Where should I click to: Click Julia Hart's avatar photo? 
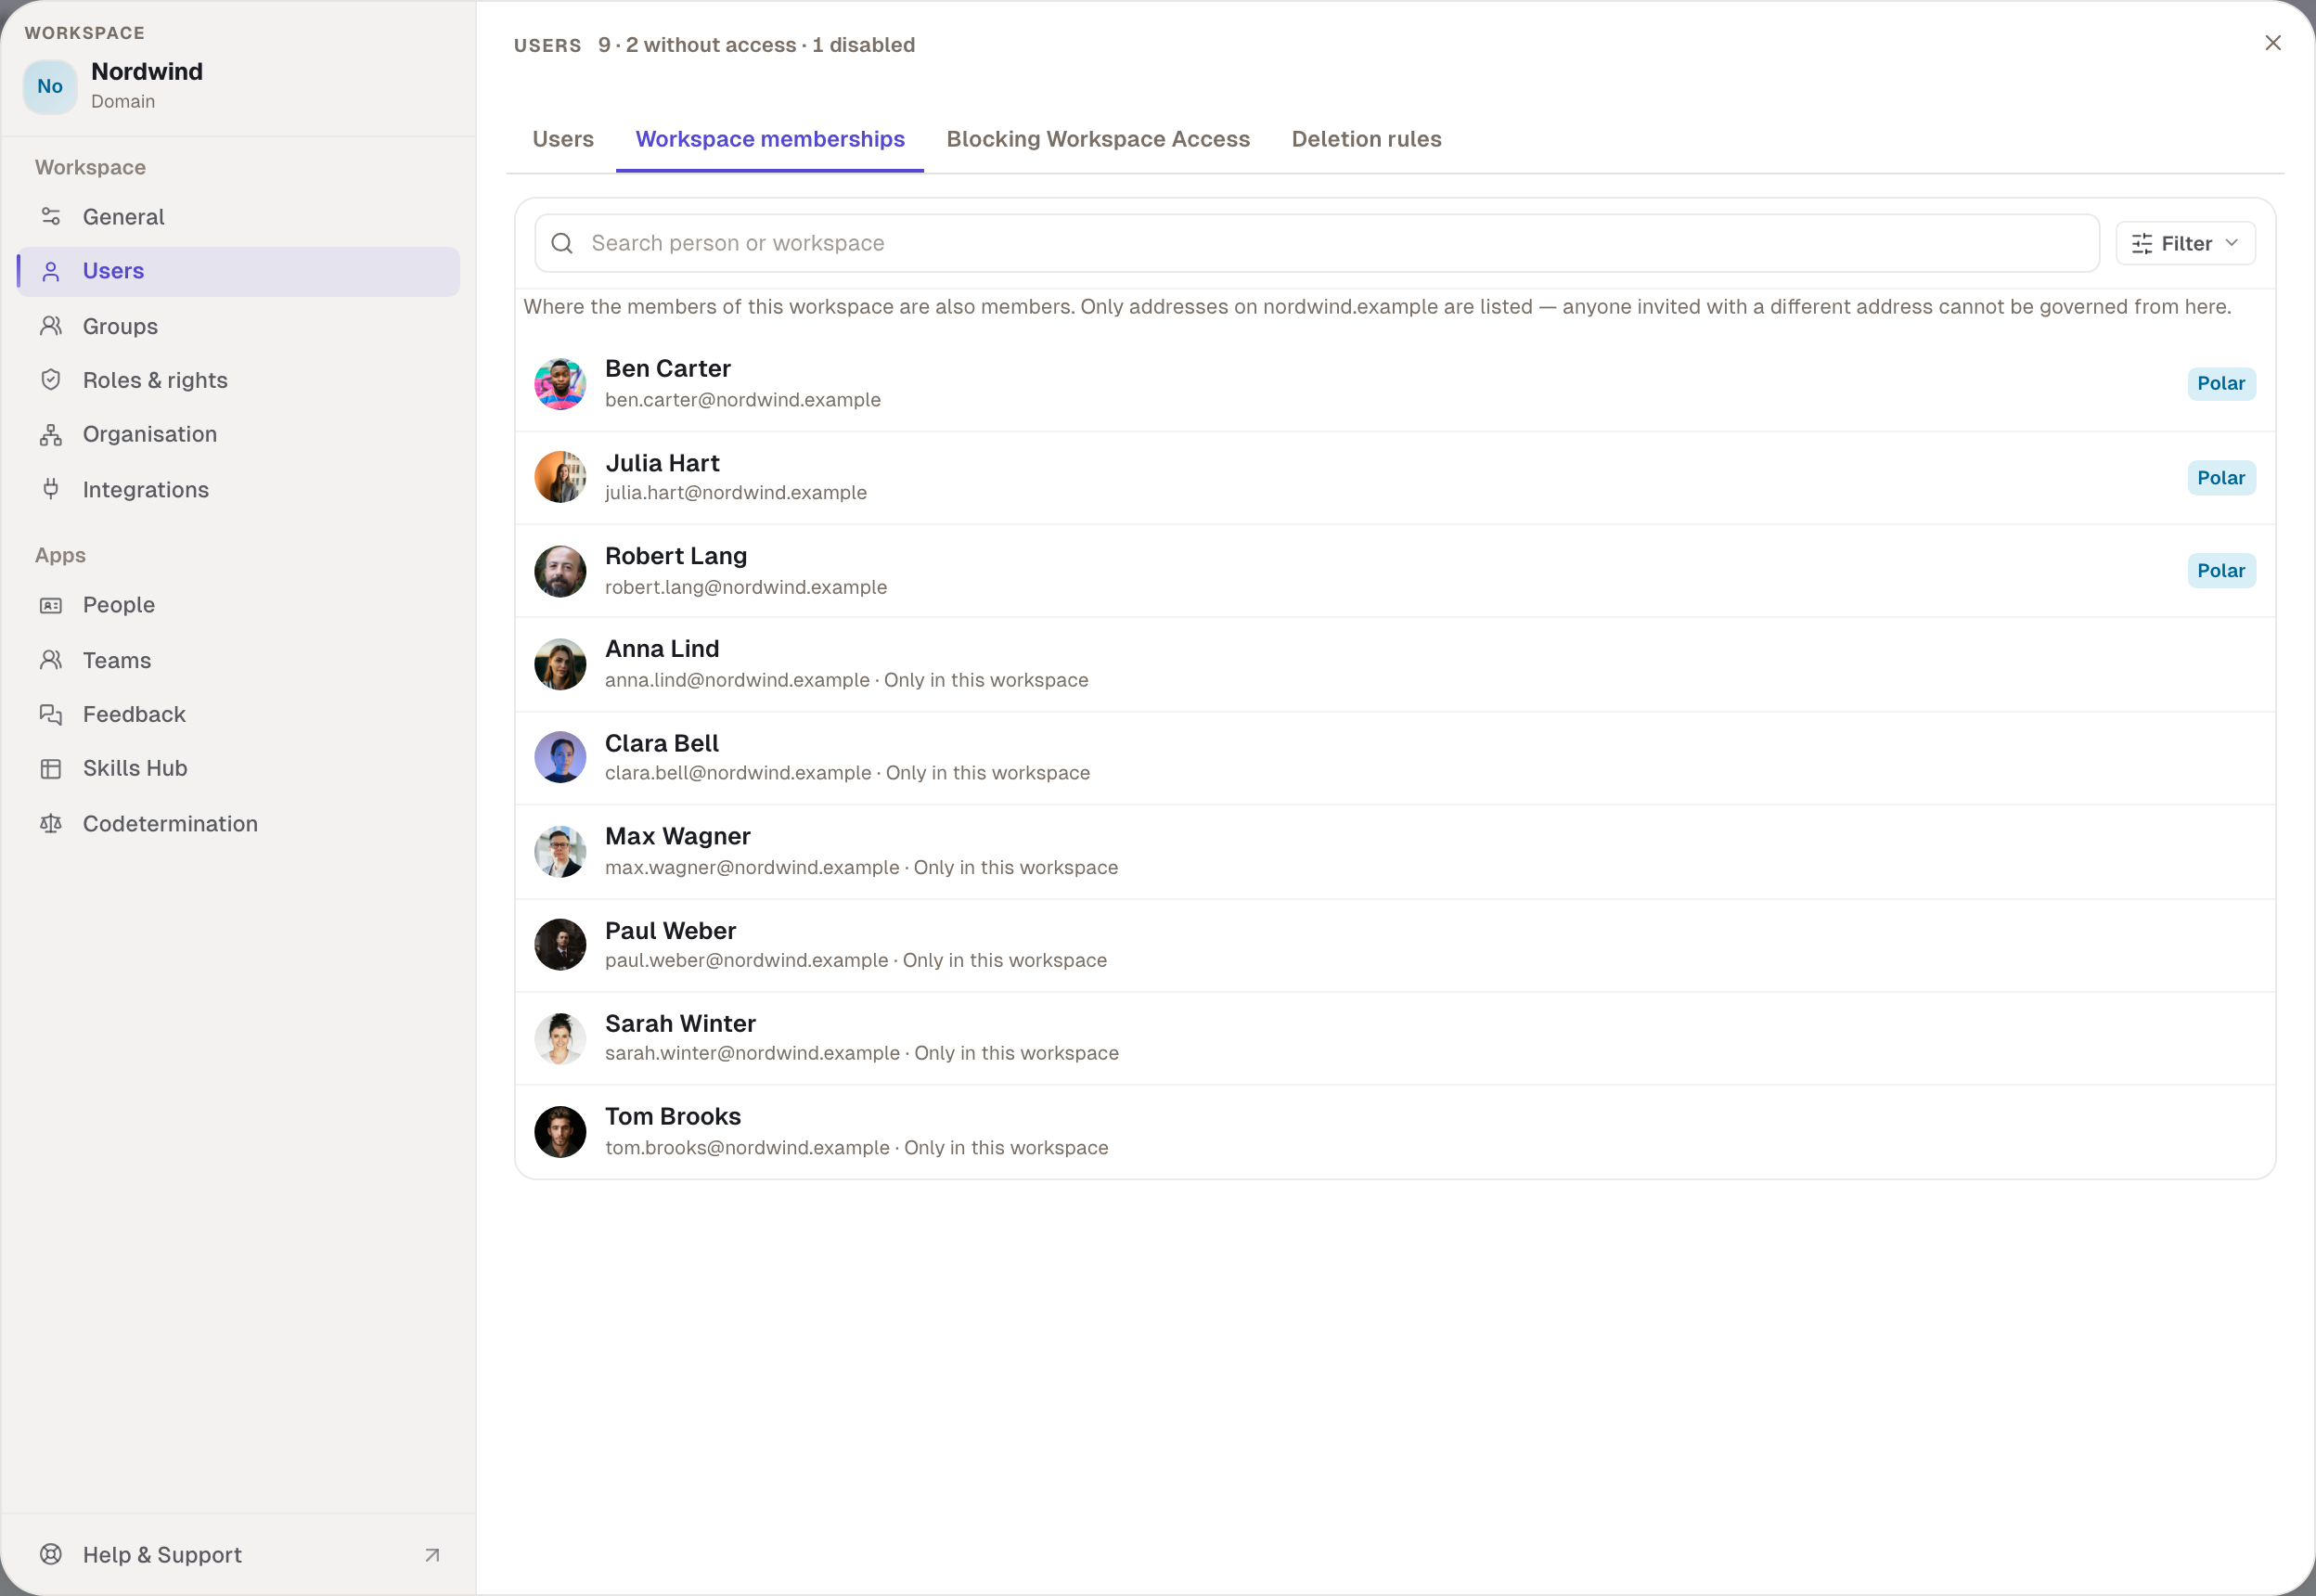560,477
